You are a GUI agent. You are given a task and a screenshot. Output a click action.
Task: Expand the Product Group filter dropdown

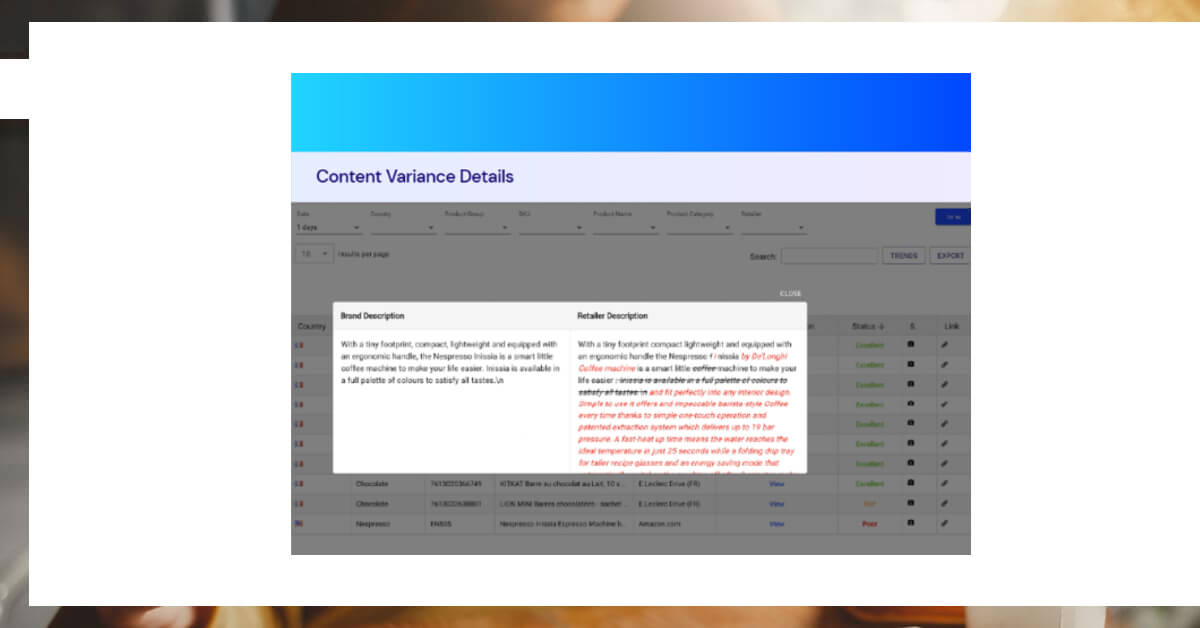[477, 228]
